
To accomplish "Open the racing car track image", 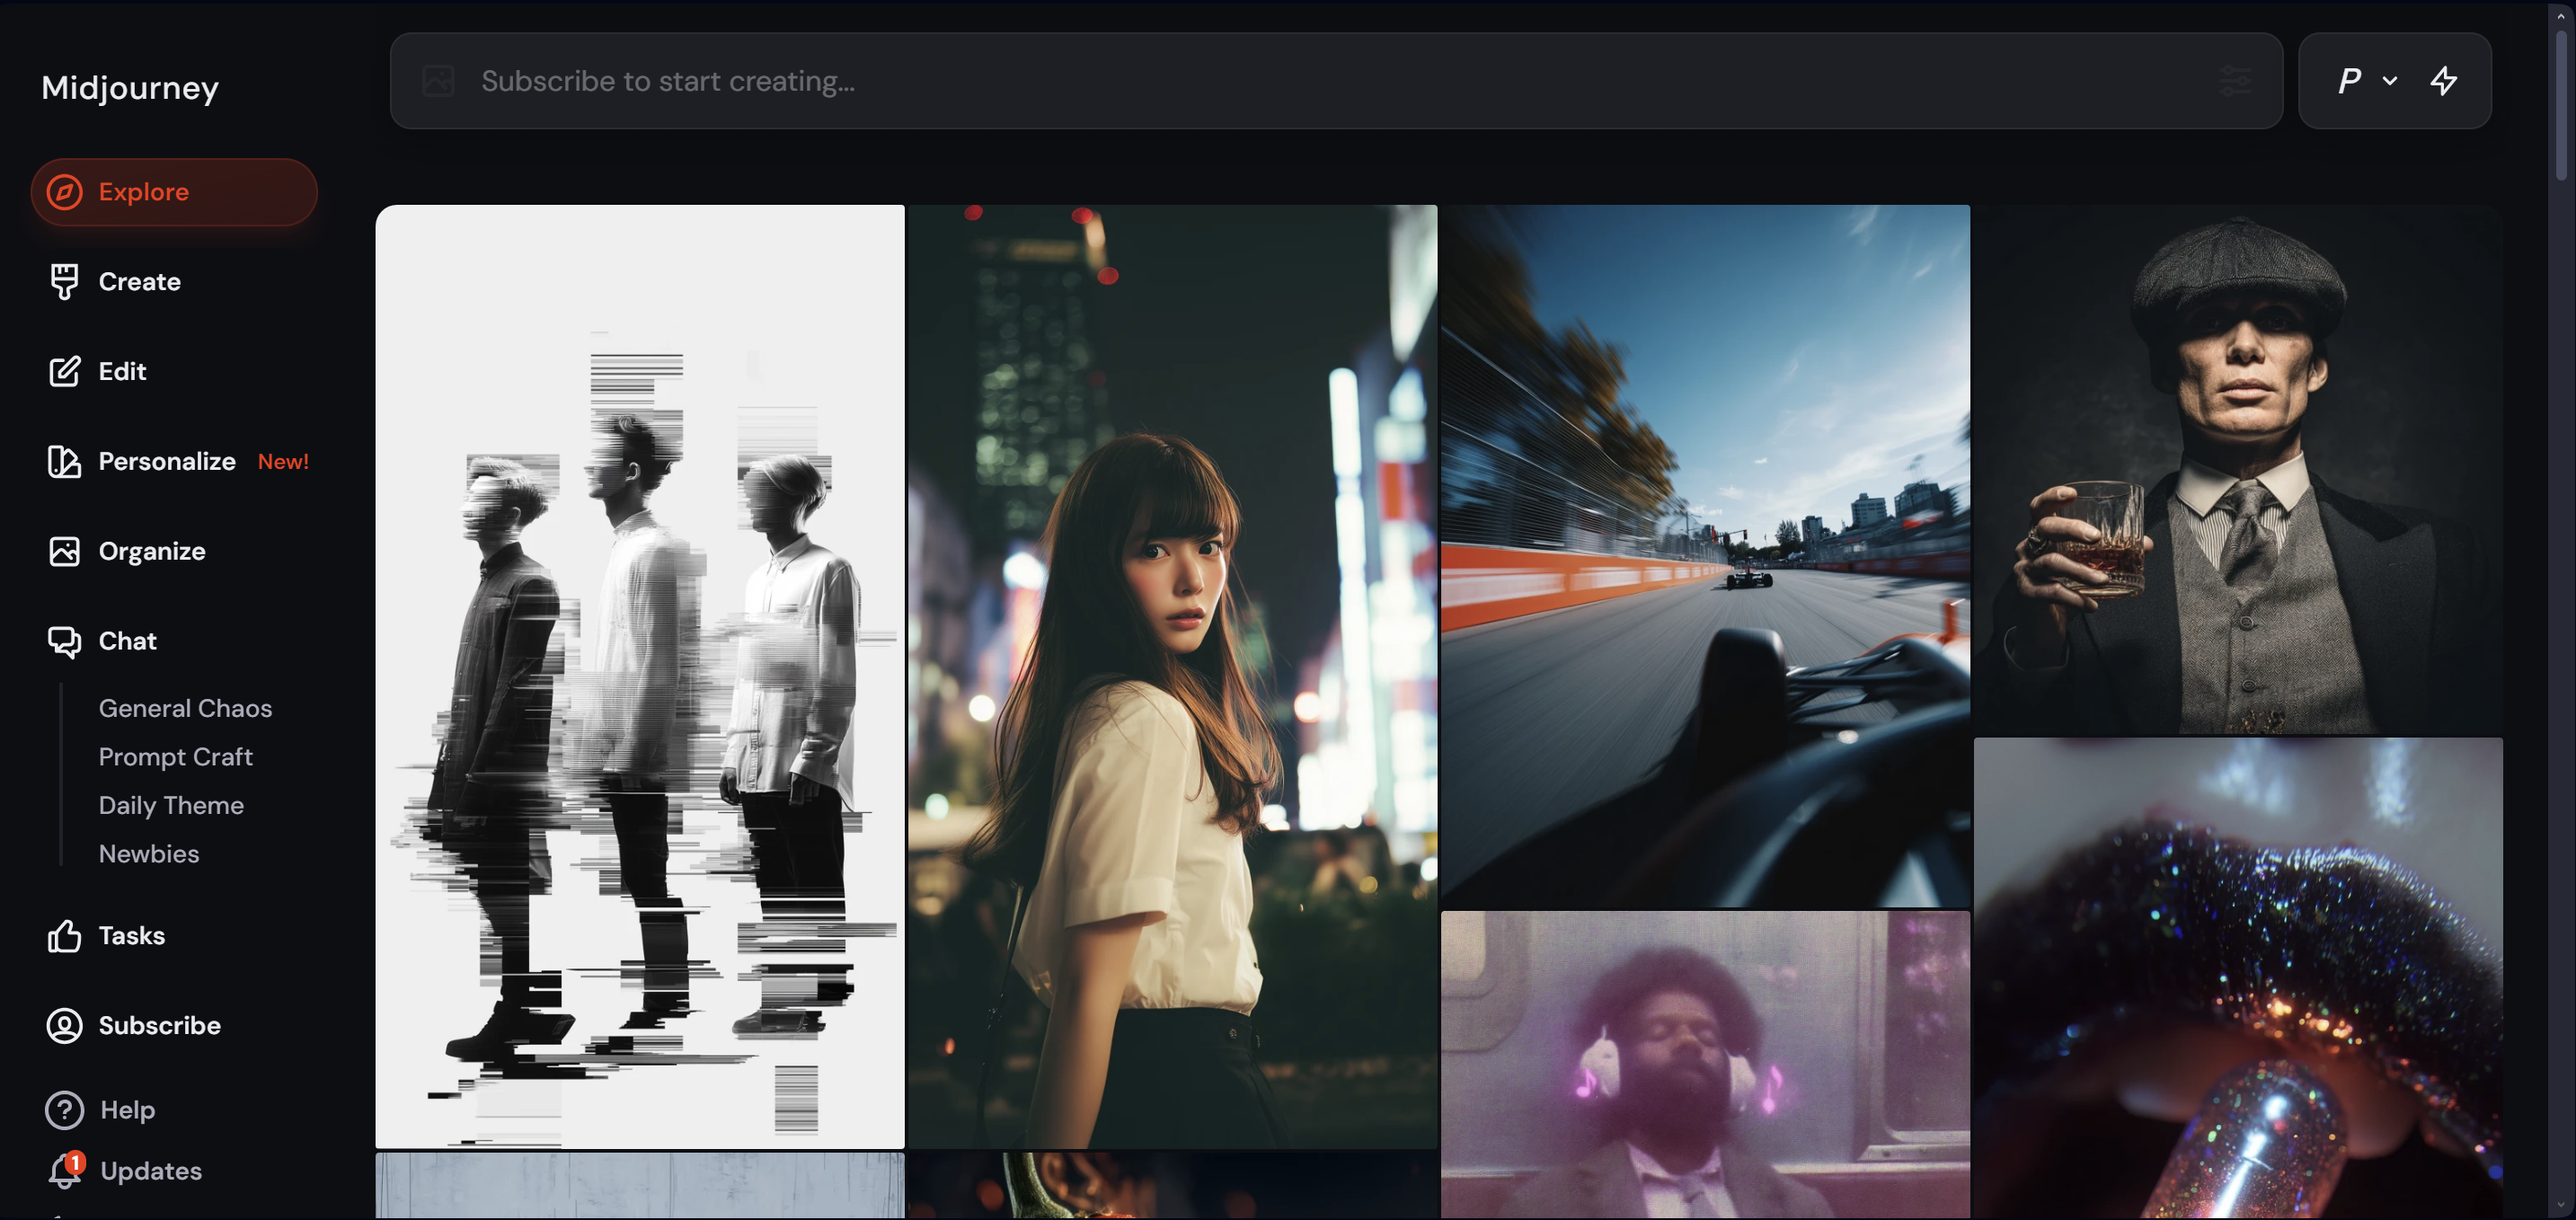I will (x=1705, y=556).
